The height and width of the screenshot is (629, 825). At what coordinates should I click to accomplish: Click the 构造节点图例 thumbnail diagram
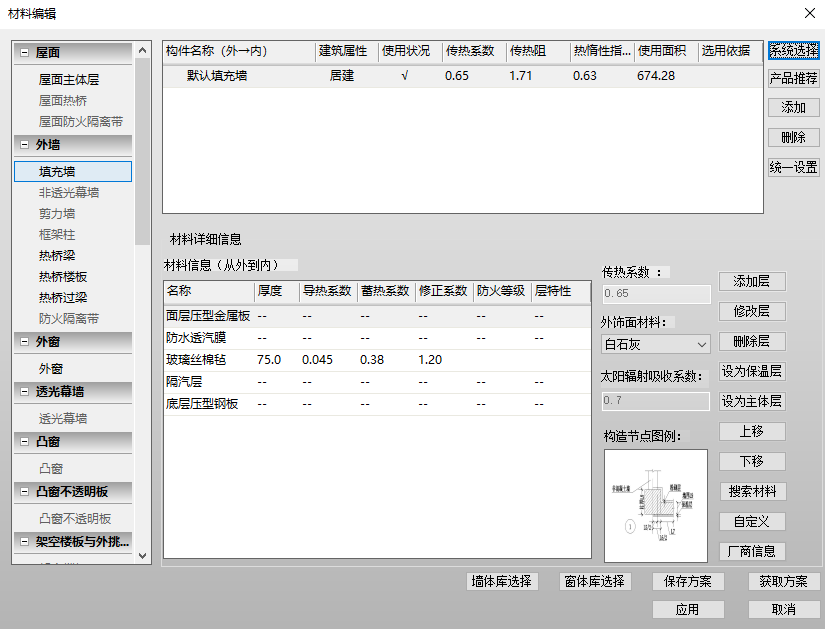[656, 505]
